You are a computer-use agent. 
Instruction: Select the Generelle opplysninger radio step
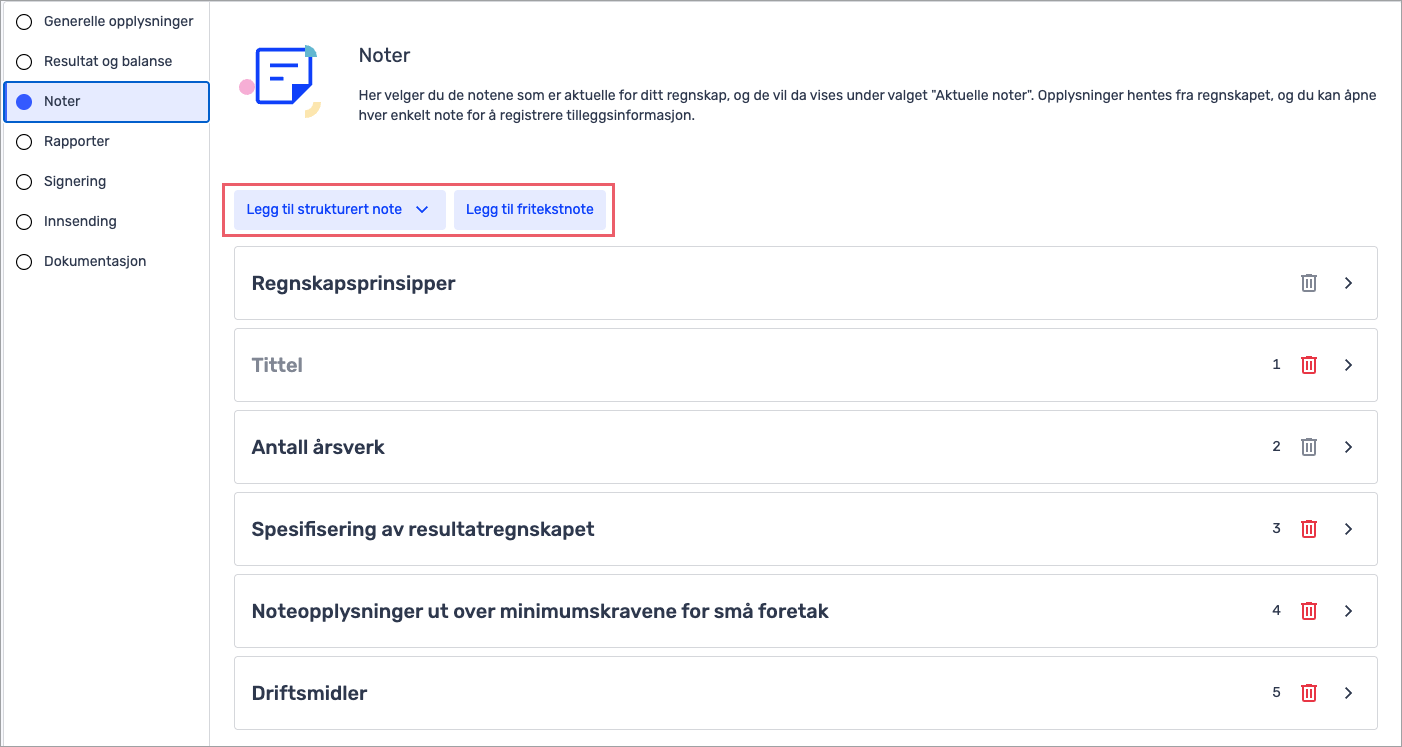point(25,22)
